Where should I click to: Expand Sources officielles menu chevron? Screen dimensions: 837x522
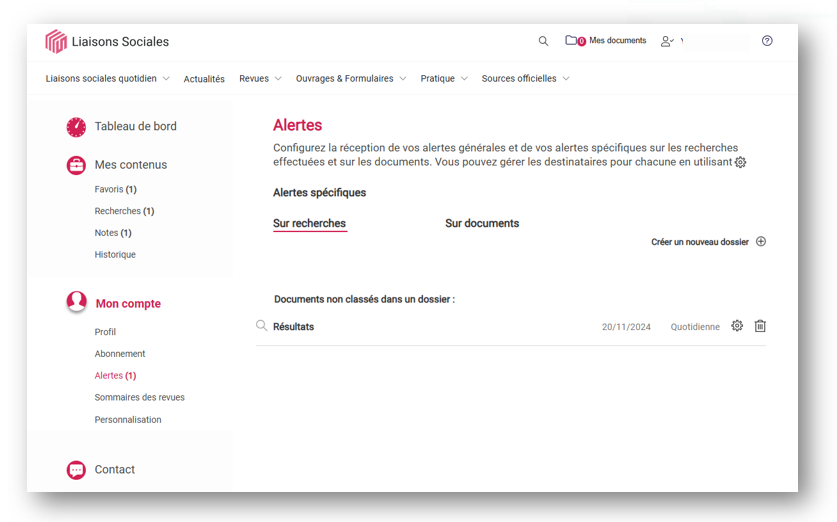[566, 78]
